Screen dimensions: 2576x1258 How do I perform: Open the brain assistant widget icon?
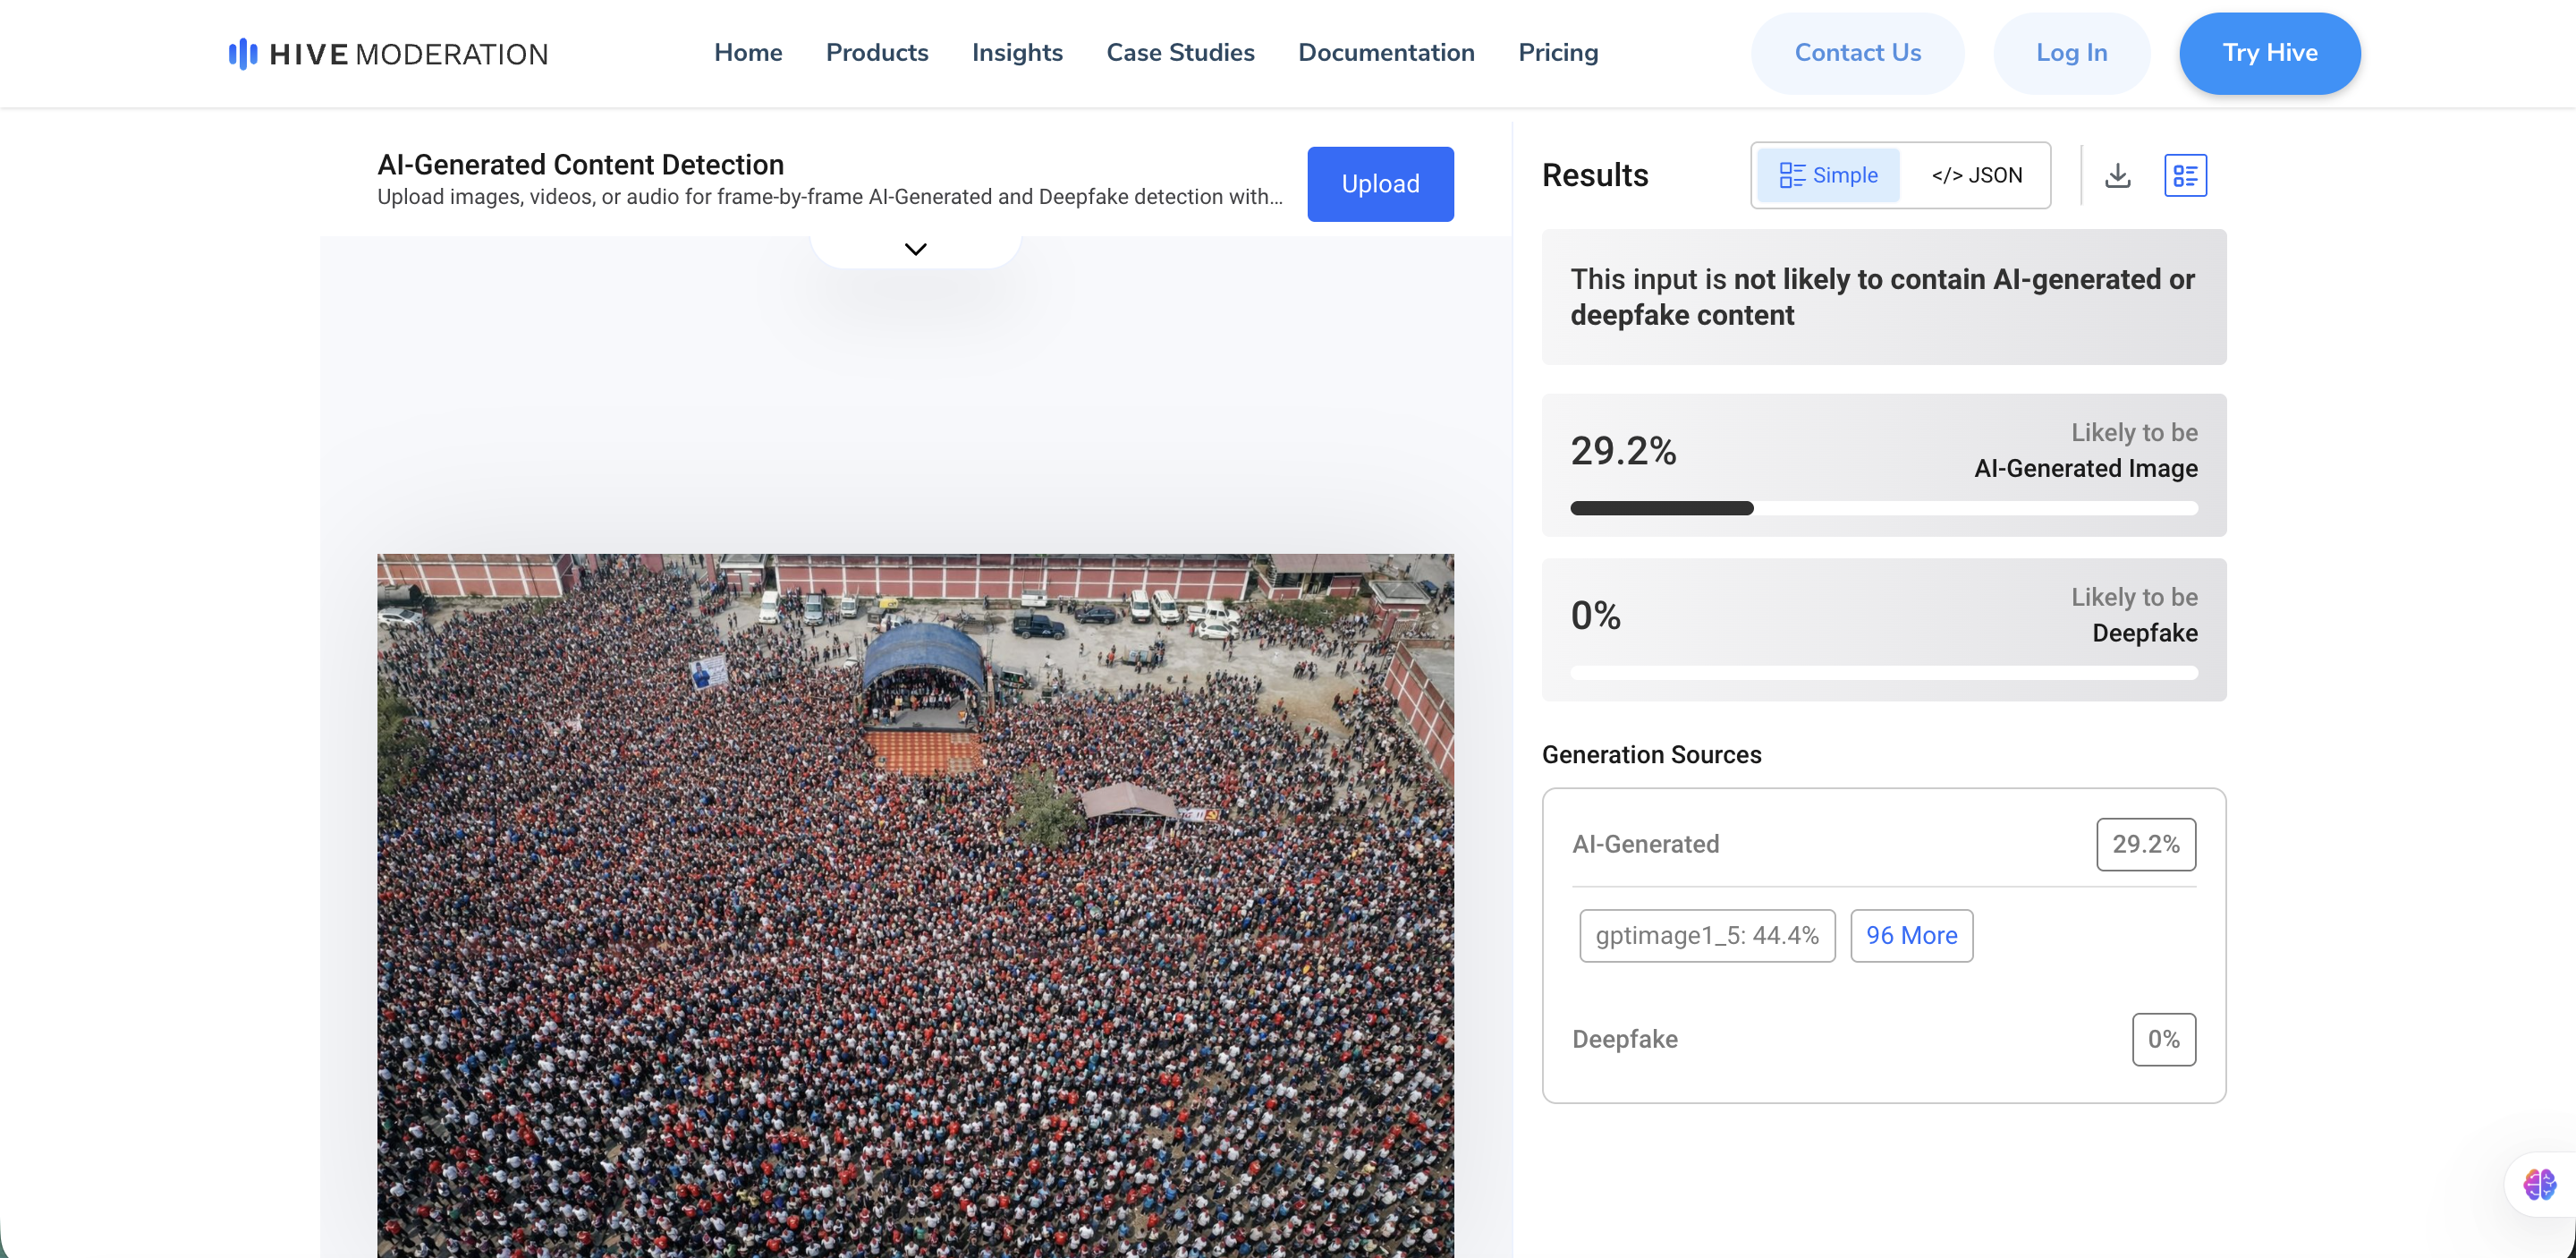2539,1185
